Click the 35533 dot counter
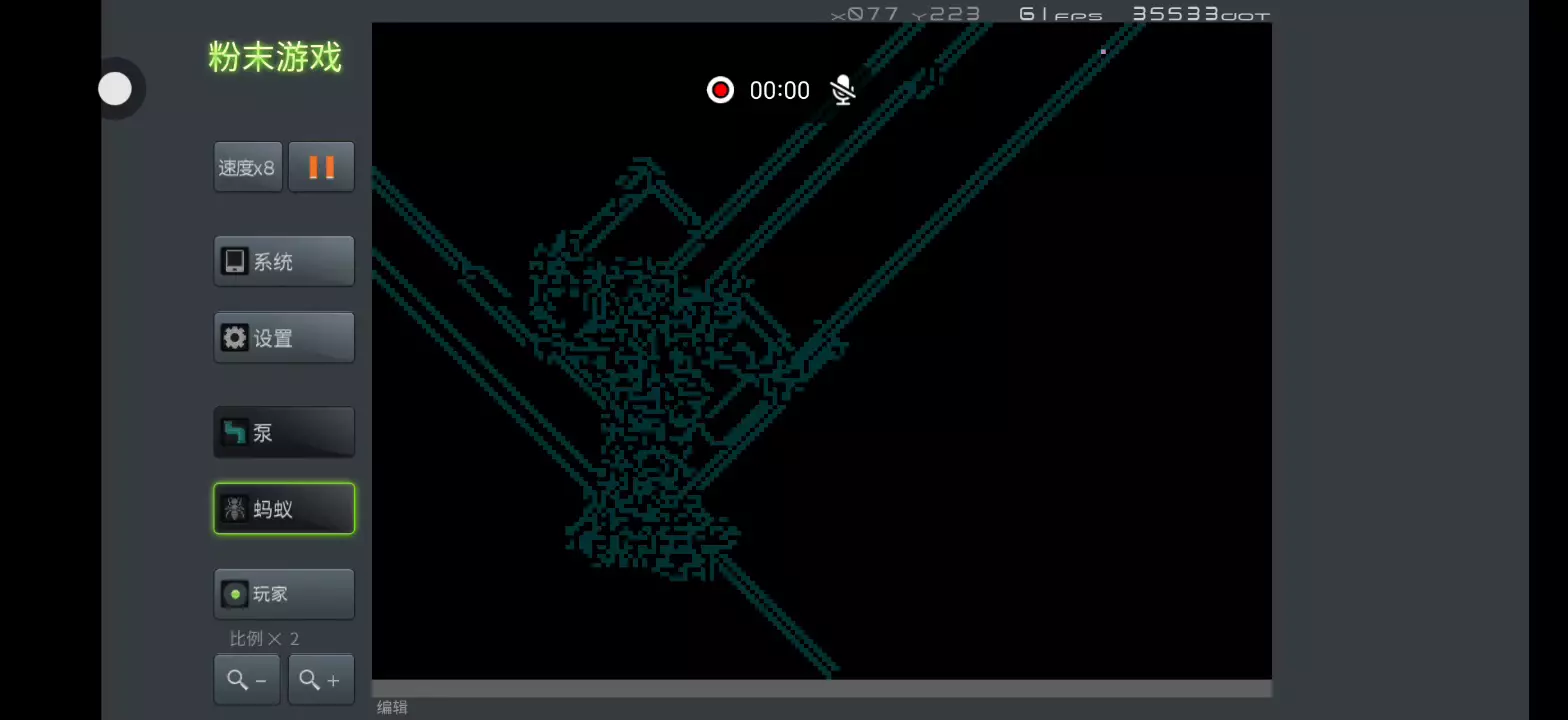This screenshot has width=1568, height=720. coord(1201,14)
